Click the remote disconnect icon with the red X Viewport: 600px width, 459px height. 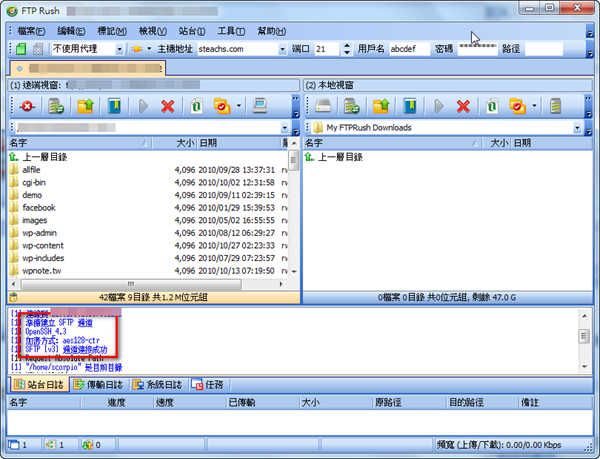pos(27,106)
